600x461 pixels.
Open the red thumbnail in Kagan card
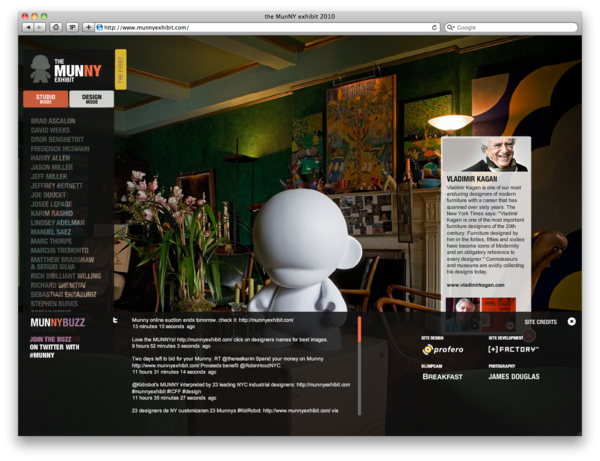tap(499, 314)
